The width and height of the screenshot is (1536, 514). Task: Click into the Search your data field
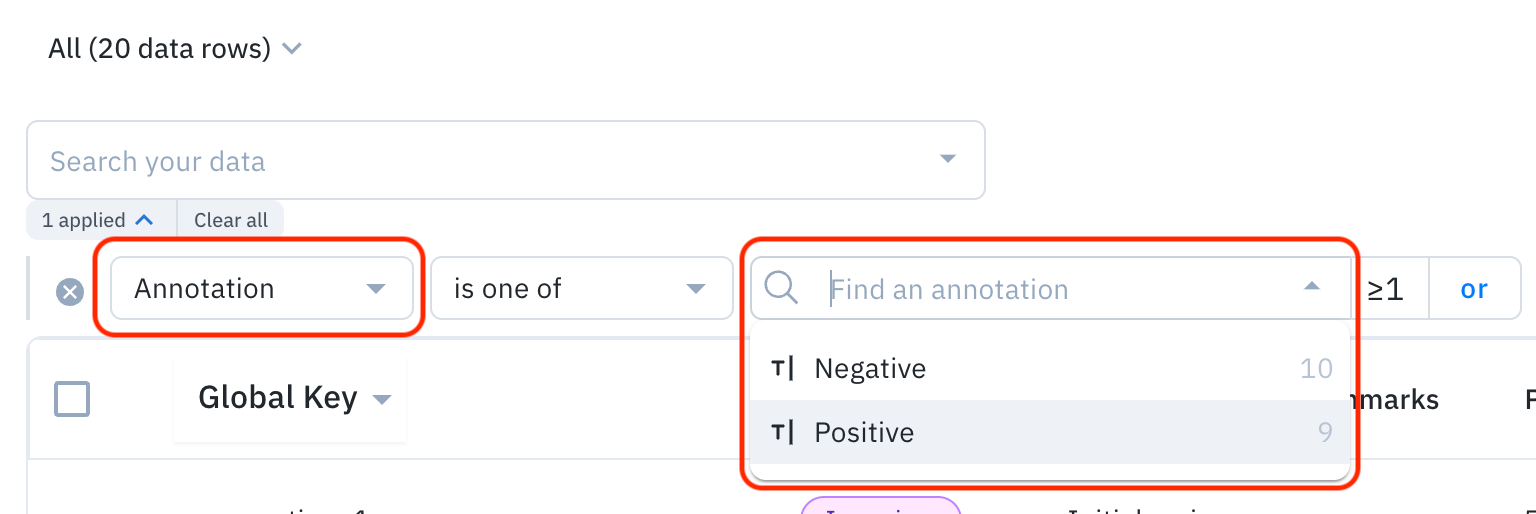coord(480,161)
